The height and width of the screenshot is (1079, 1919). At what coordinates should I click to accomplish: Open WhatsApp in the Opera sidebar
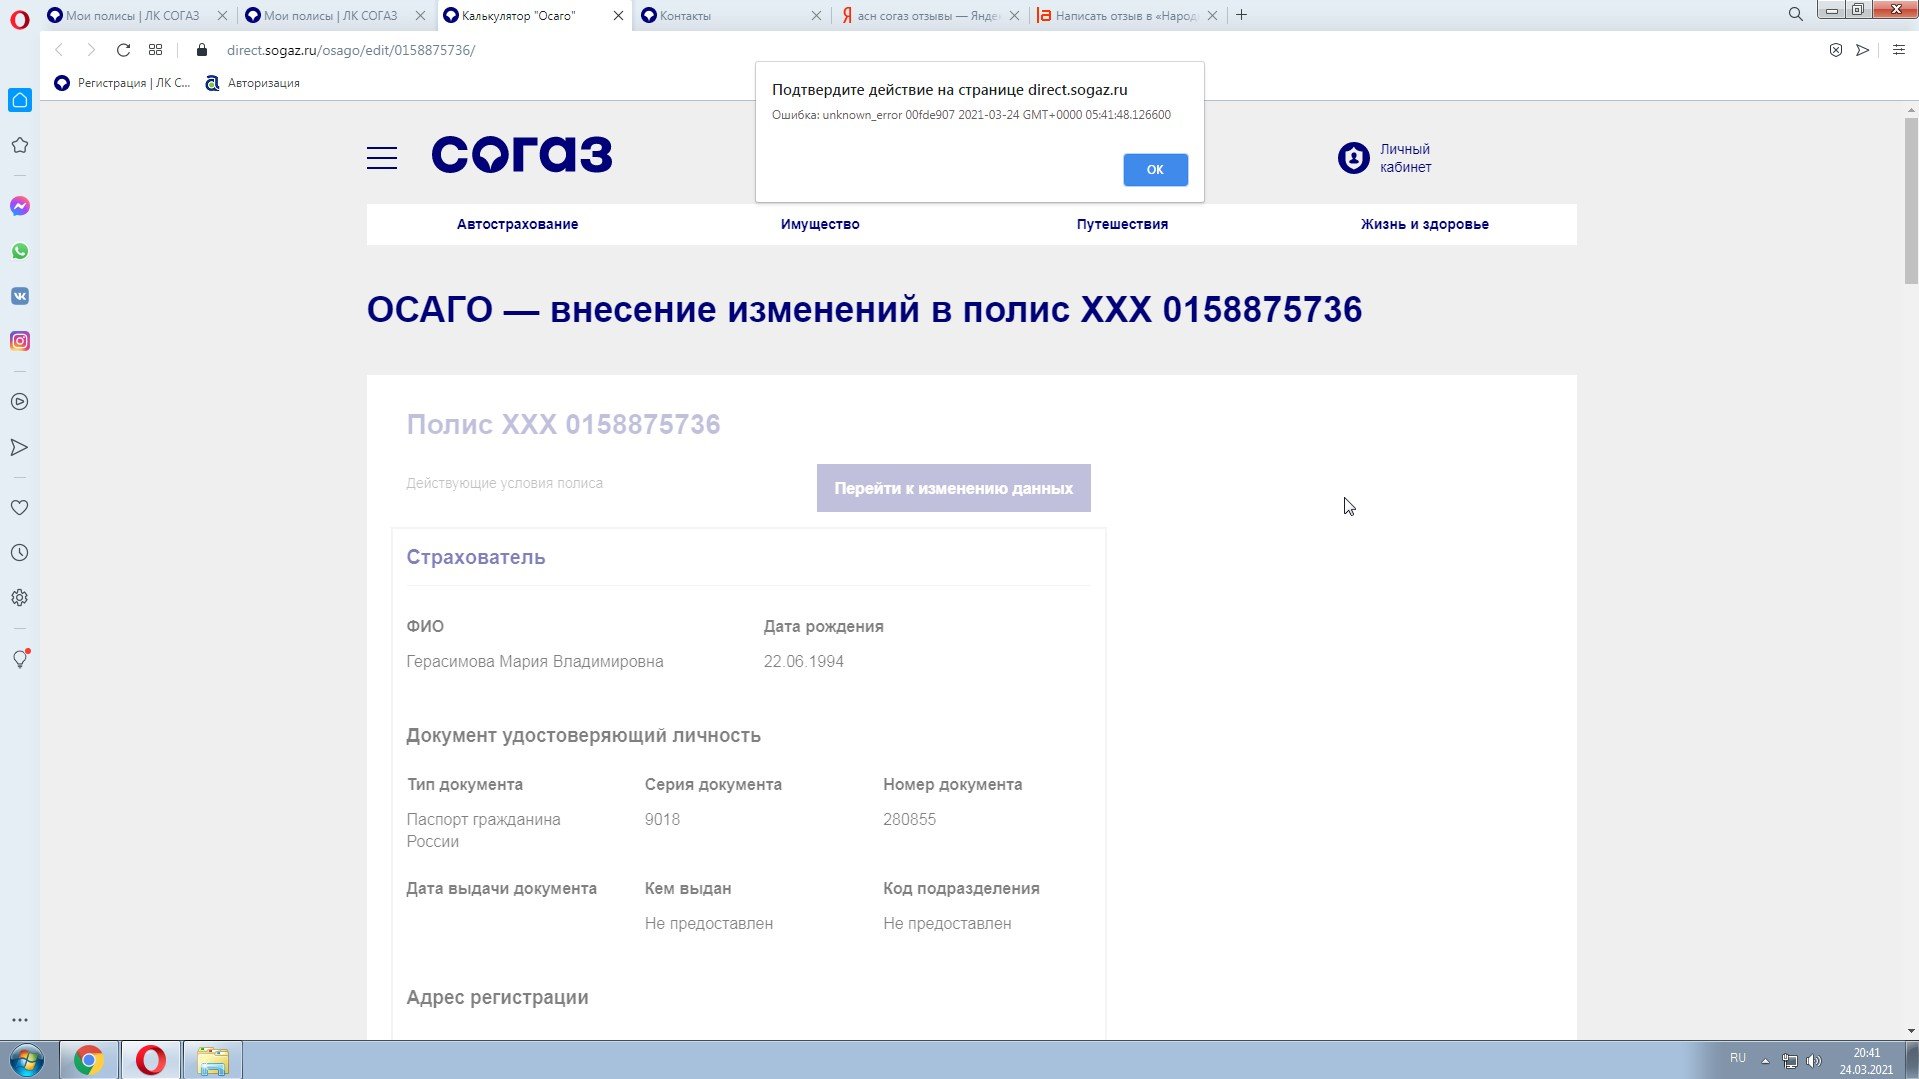pyautogui.click(x=20, y=251)
